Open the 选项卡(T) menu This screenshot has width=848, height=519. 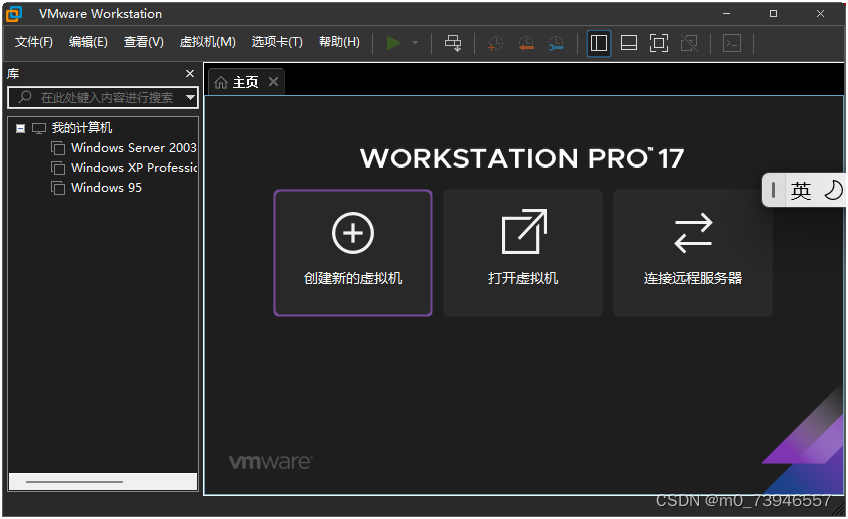(x=277, y=42)
